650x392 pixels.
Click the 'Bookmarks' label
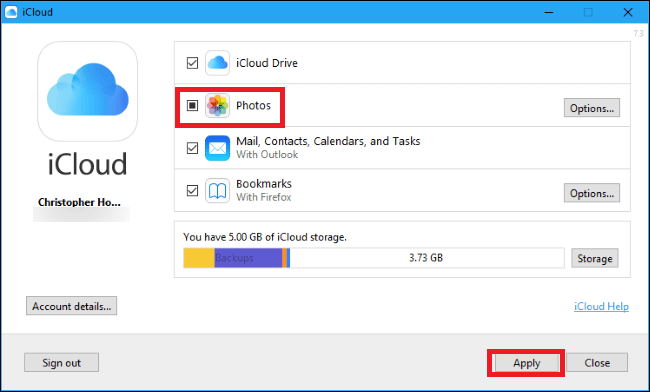(x=264, y=184)
